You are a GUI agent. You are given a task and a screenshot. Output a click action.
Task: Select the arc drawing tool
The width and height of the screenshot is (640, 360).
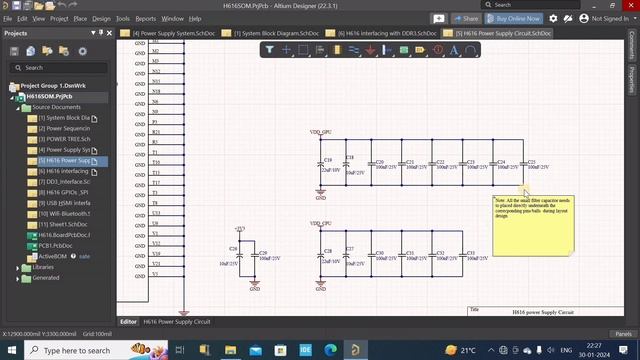(470, 50)
